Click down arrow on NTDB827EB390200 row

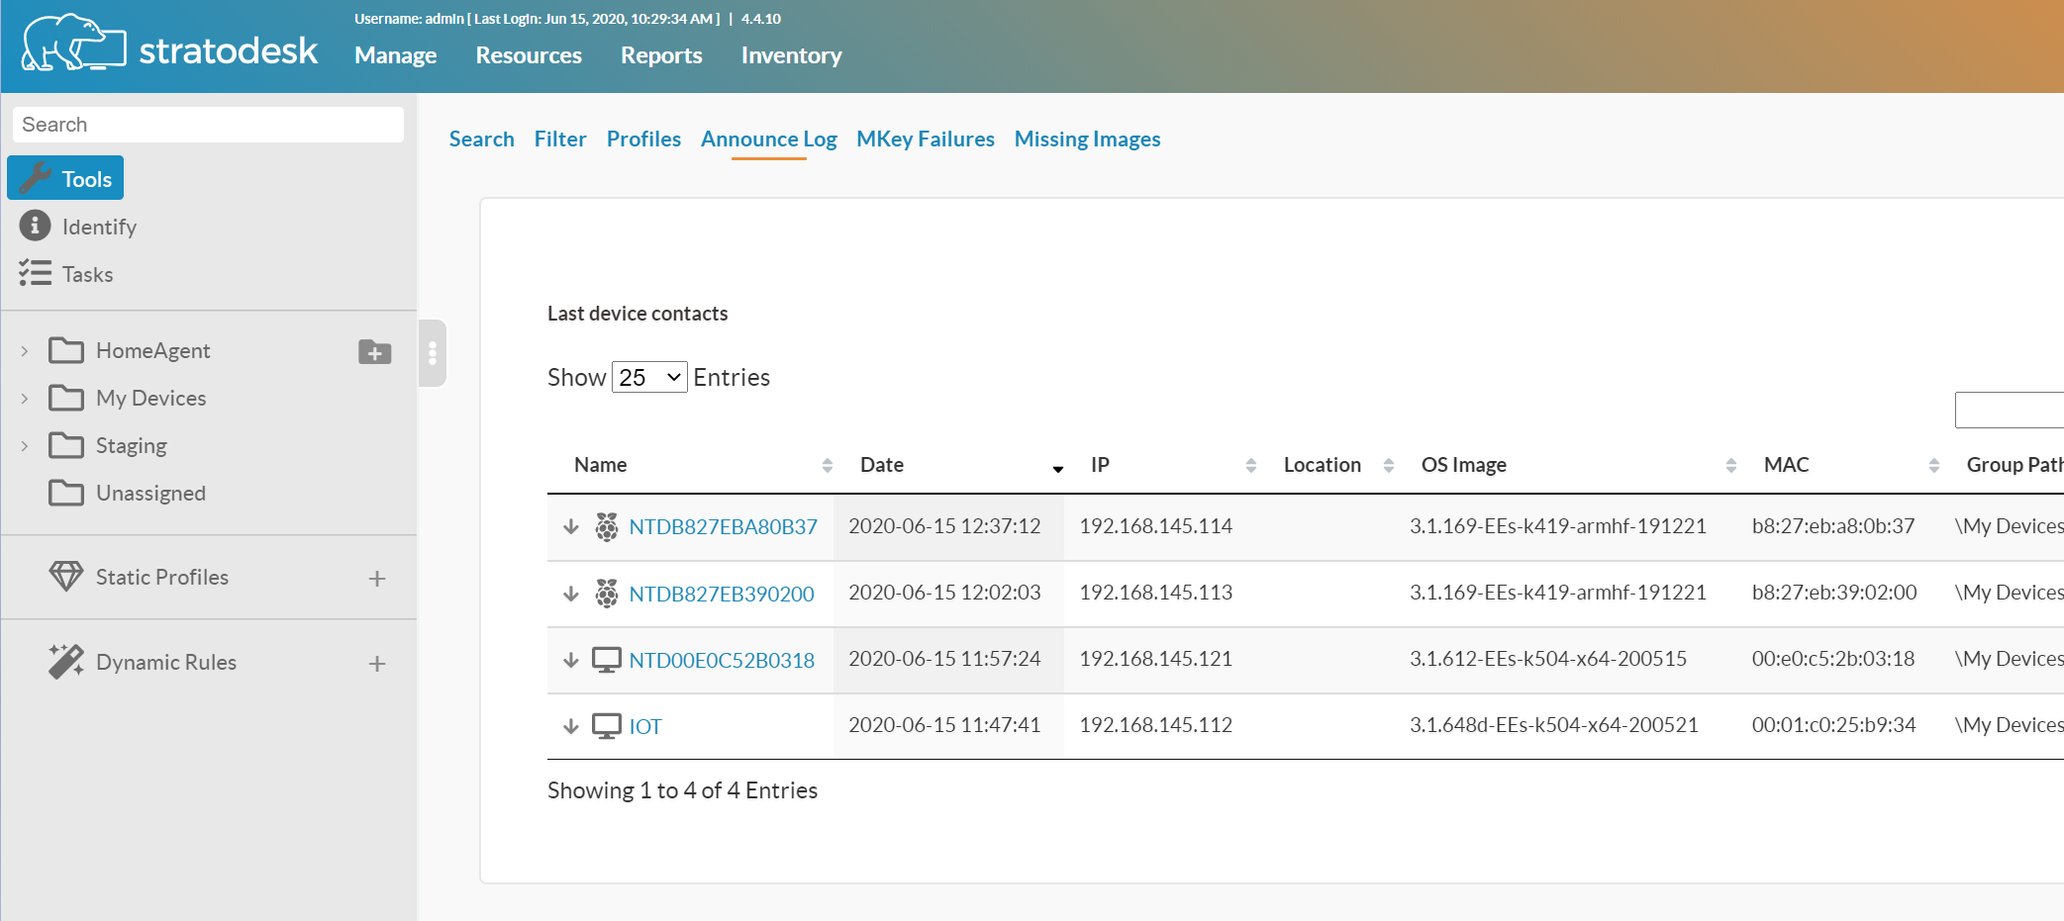(x=571, y=593)
